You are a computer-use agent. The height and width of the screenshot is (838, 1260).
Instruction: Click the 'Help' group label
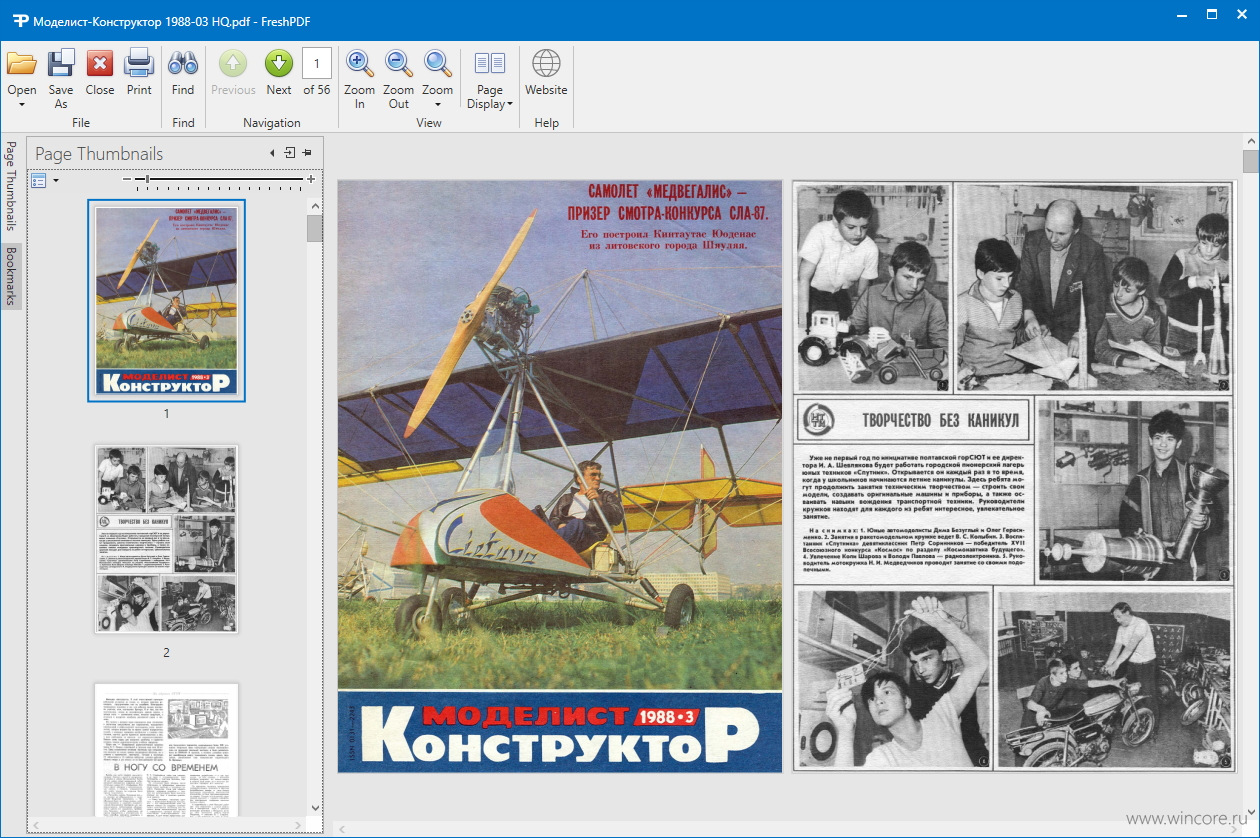[547, 123]
